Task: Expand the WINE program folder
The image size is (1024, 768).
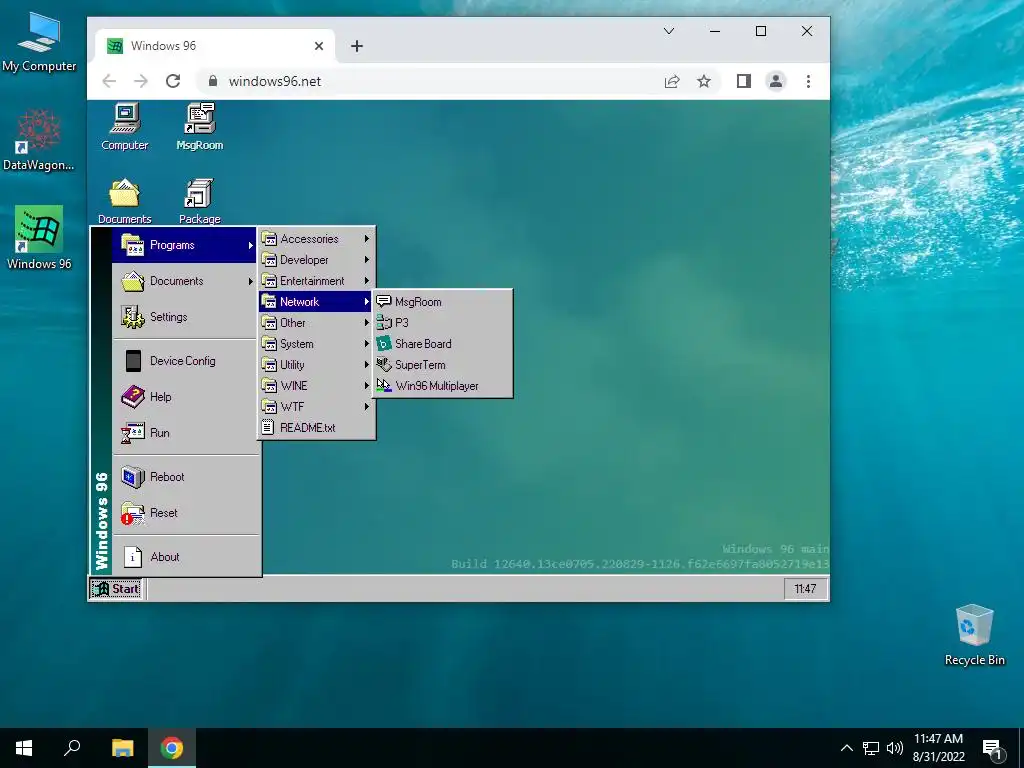Action: coord(316,385)
